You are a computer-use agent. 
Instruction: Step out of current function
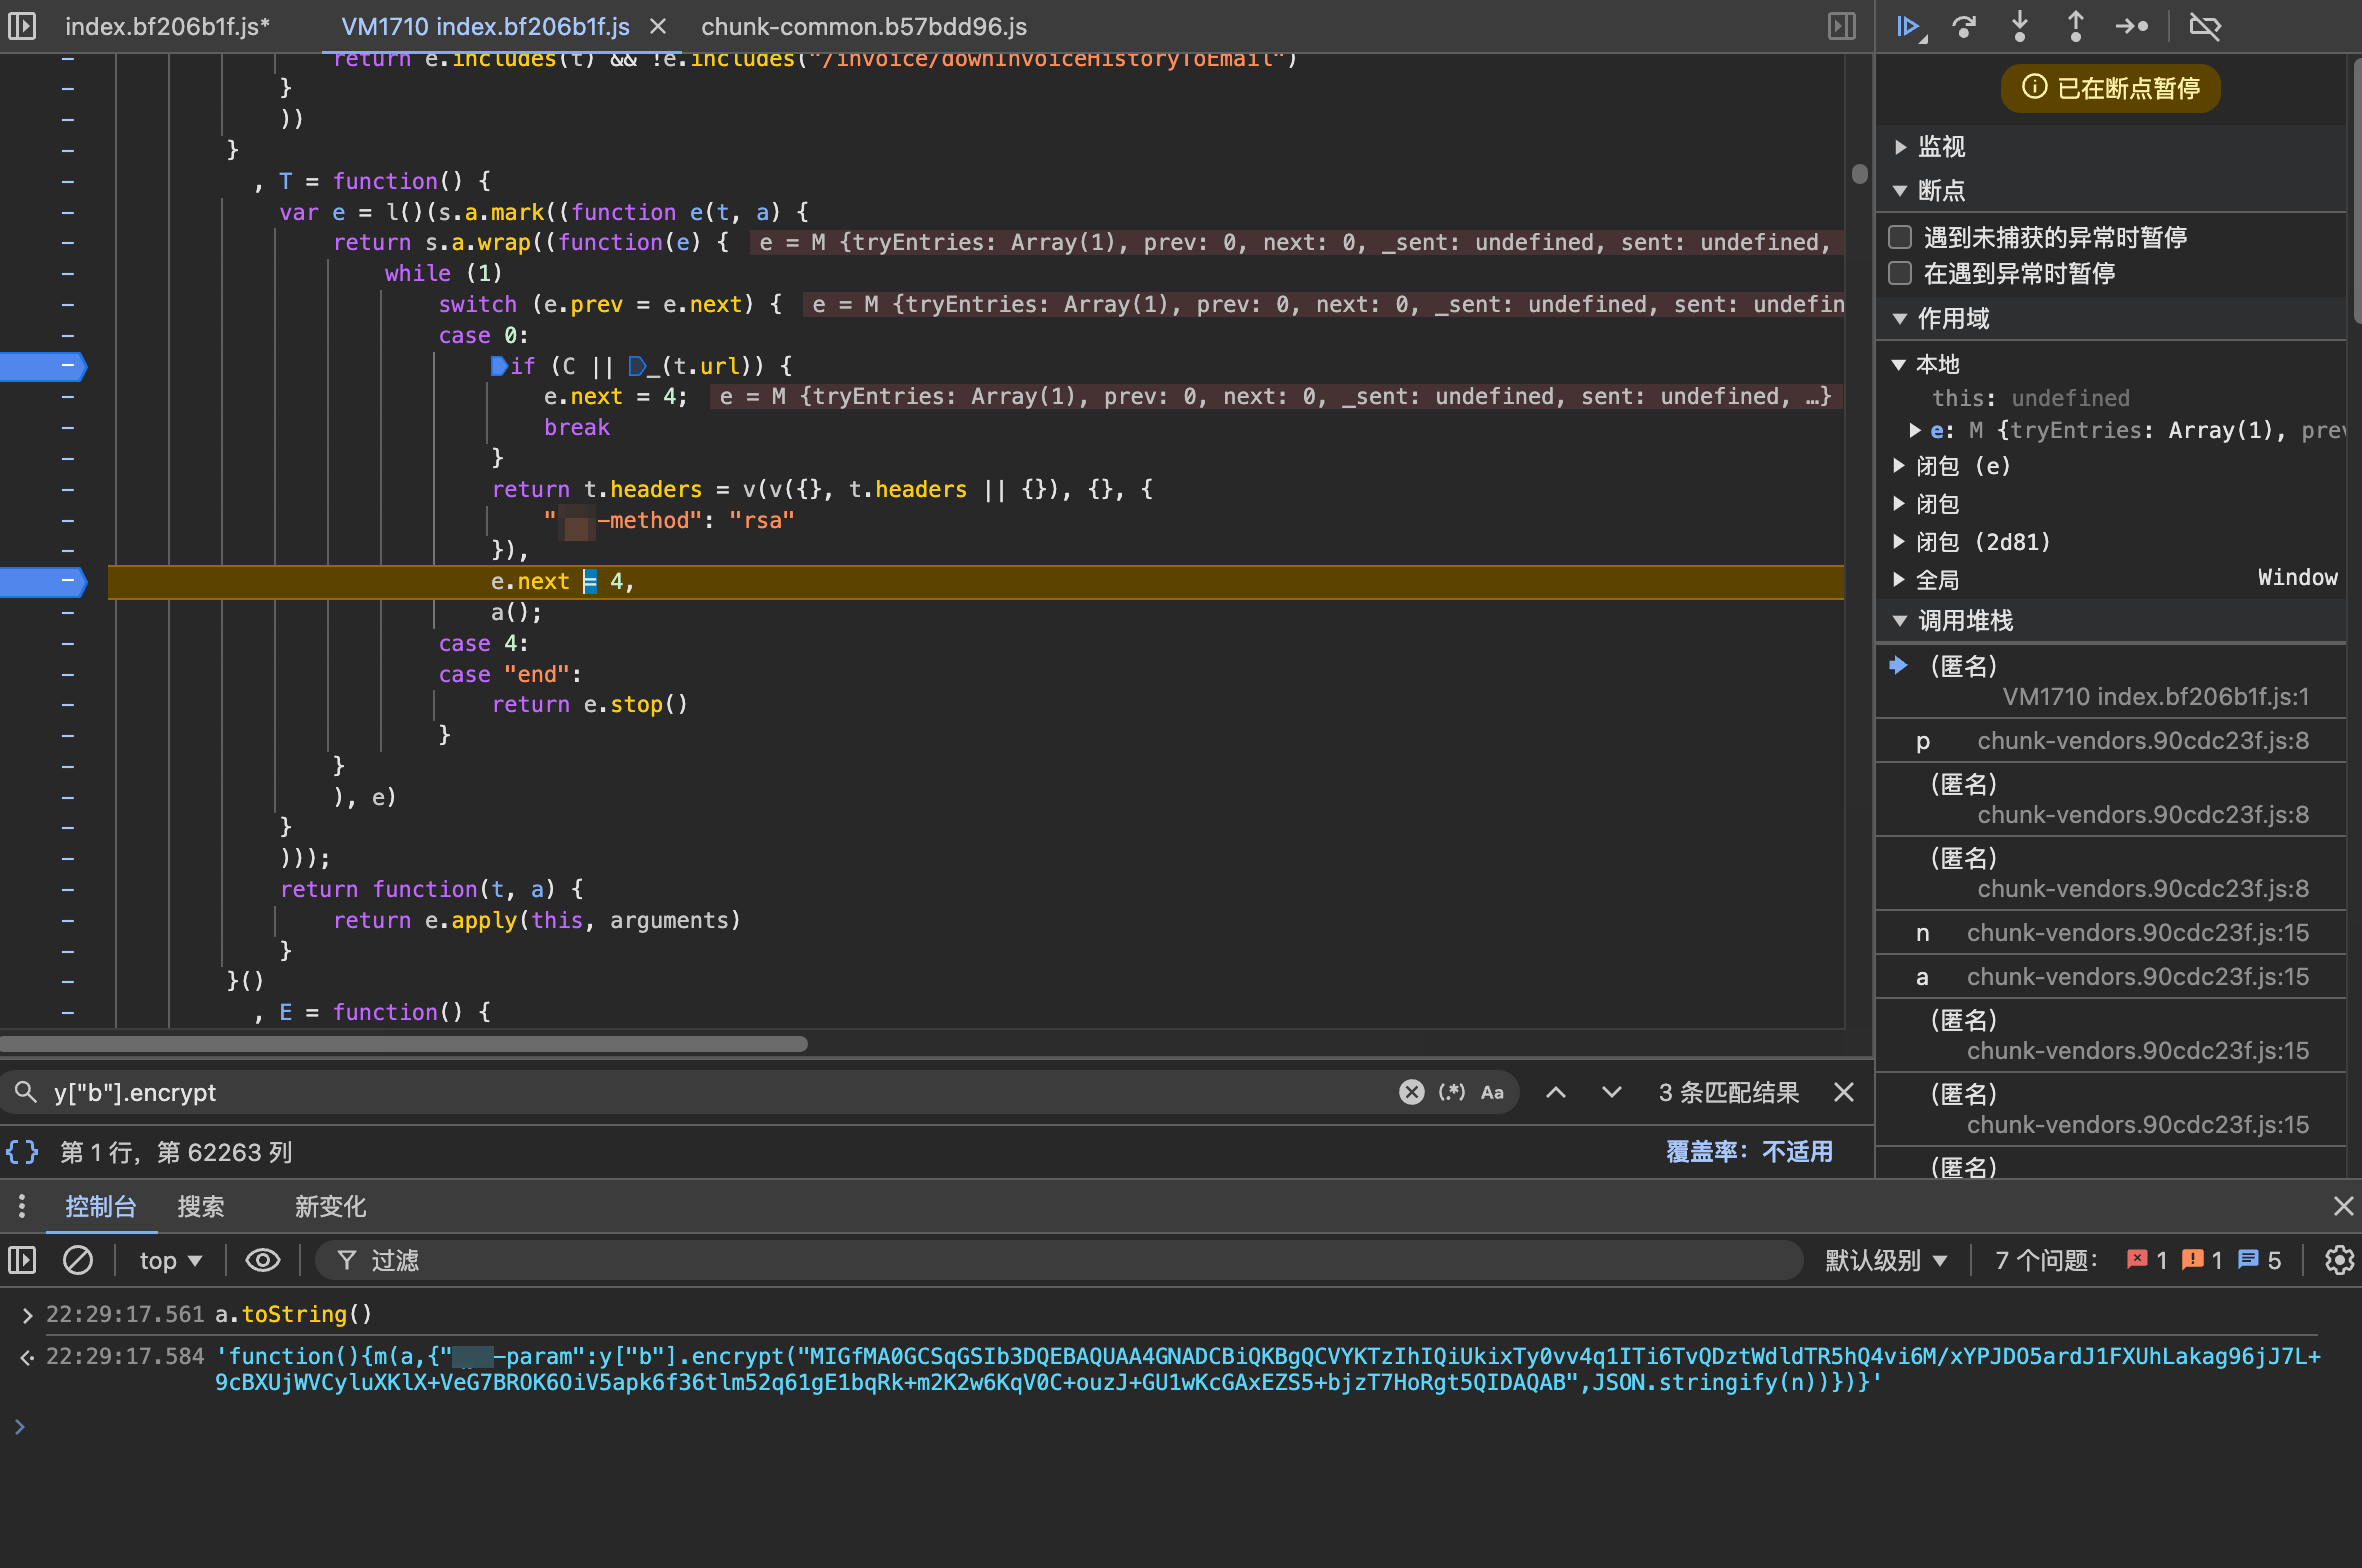(x=2076, y=26)
